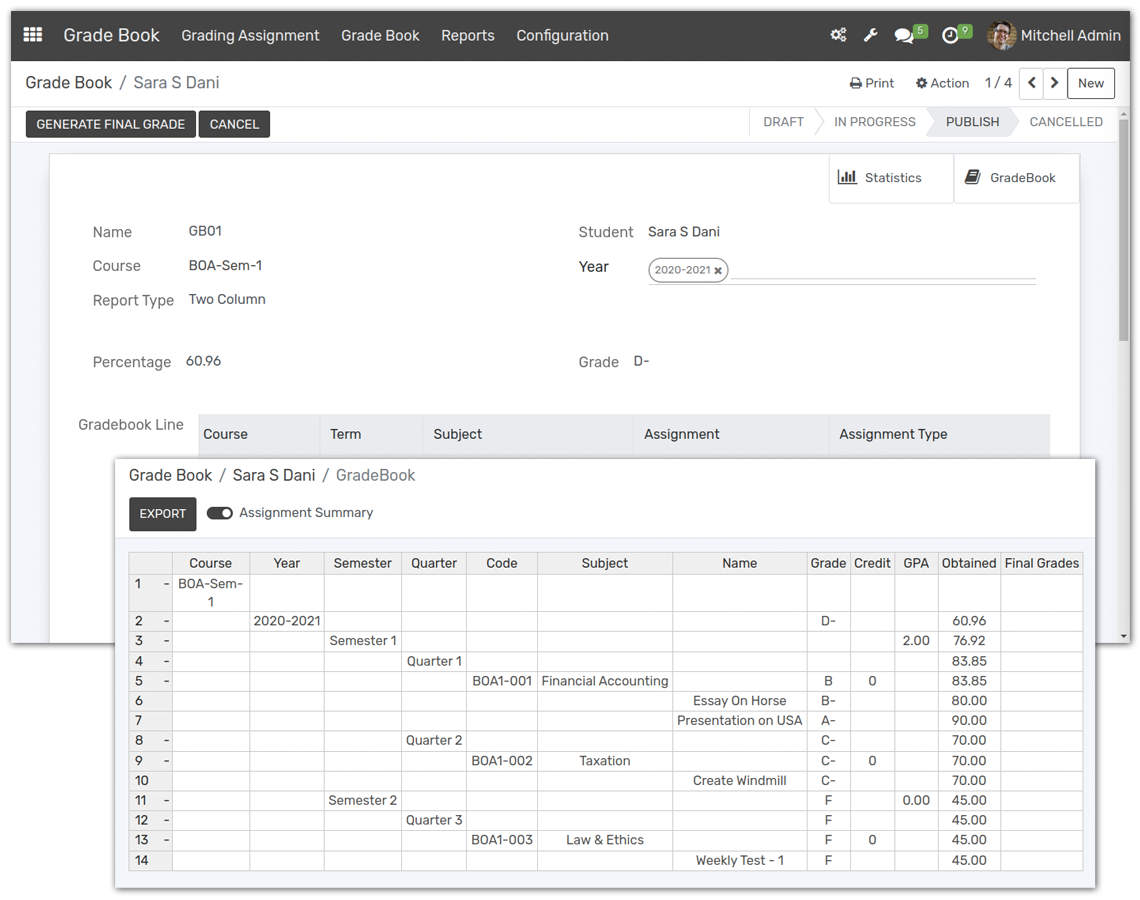
Task: Open activities via the clock icon
Action: pos(949,34)
